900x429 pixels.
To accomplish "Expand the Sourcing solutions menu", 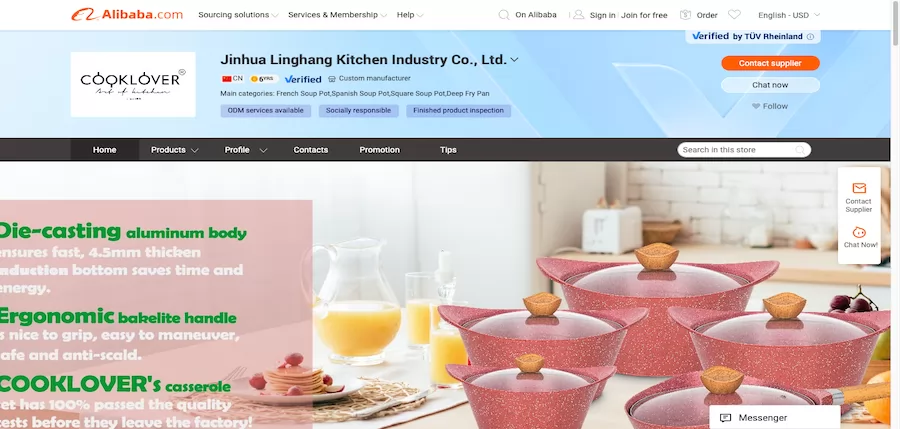I will [238, 15].
